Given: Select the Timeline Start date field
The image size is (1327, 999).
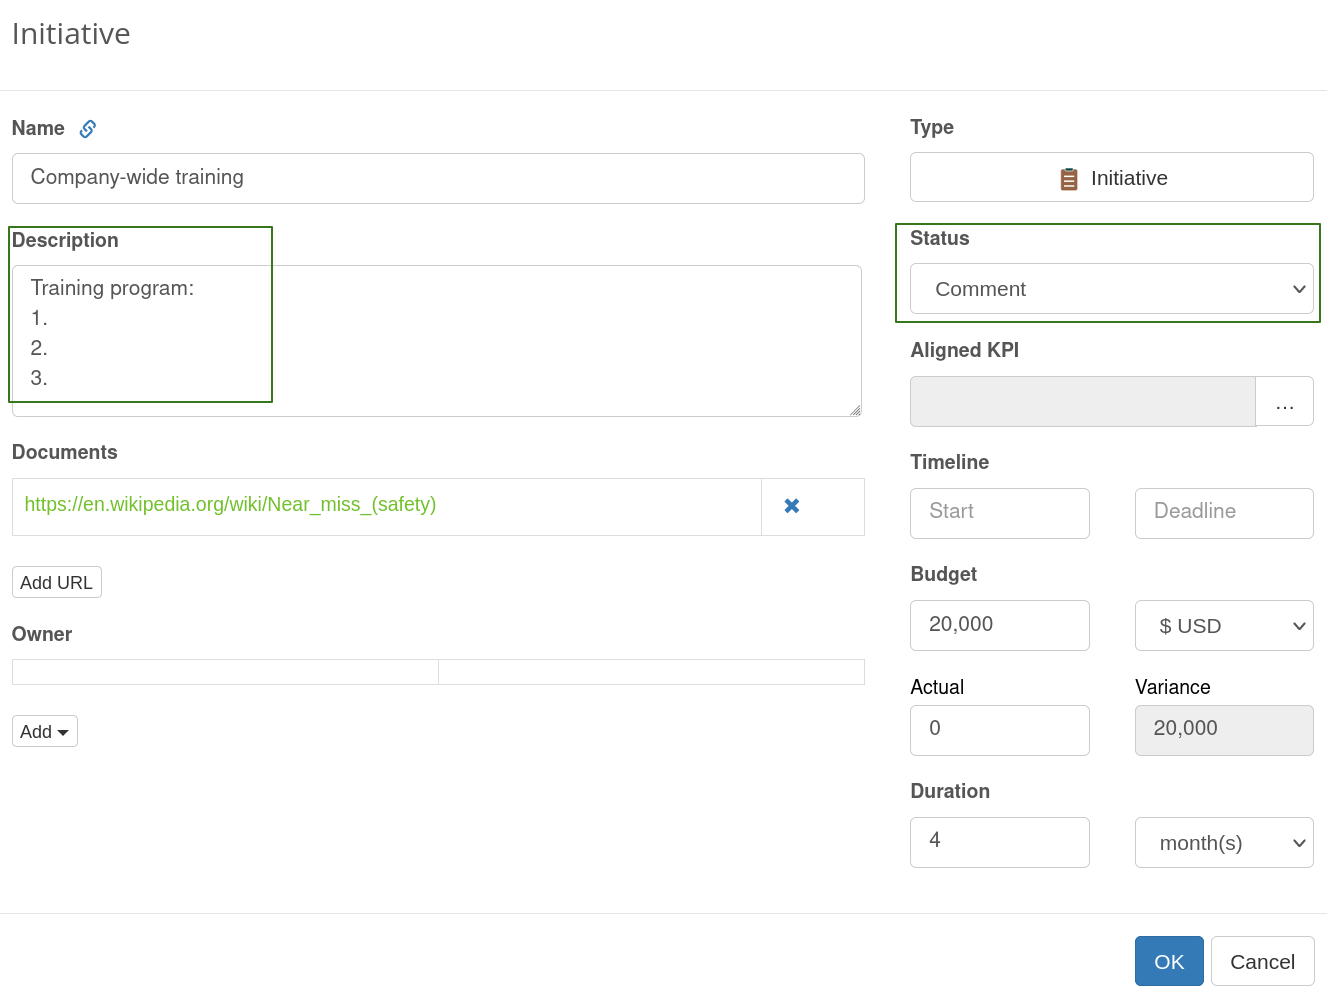Looking at the screenshot, I should (x=999, y=513).
